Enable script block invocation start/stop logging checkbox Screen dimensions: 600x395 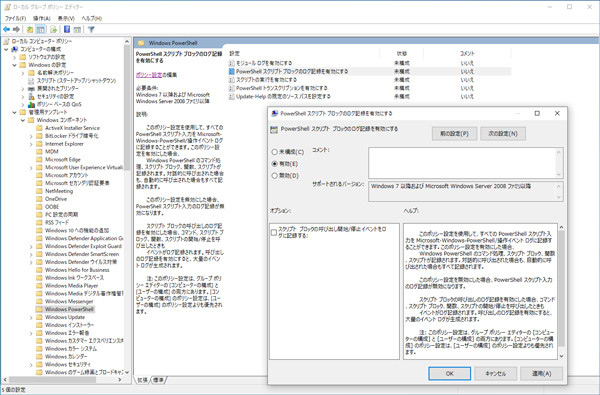click(274, 232)
